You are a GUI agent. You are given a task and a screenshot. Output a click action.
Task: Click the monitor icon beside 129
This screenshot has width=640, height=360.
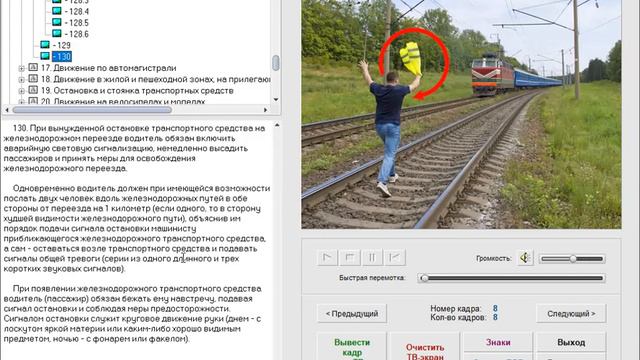click(x=45, y=44)
